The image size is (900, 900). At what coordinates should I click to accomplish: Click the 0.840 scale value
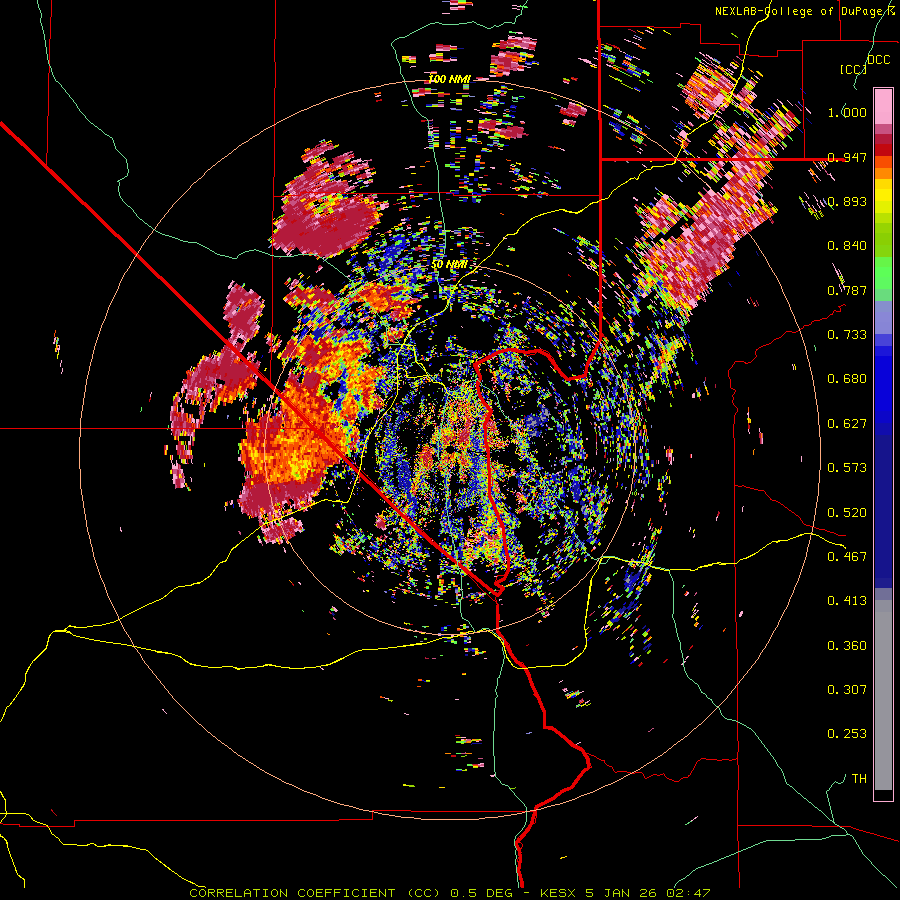tap(847, 246)
